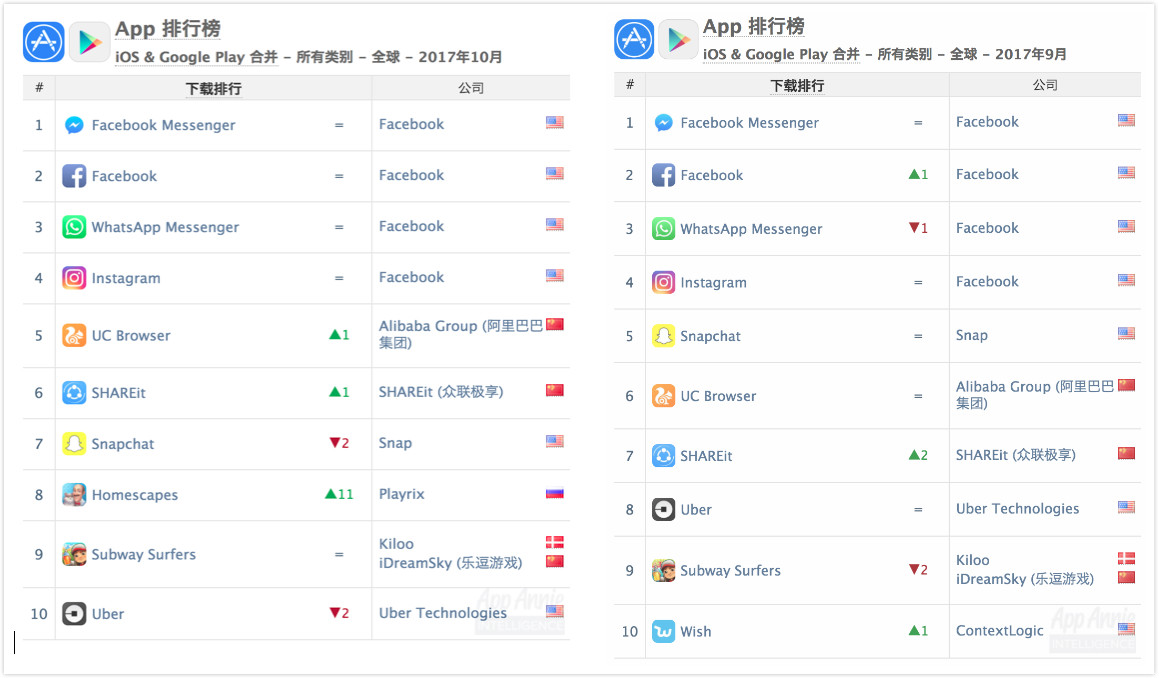
Task: Open Uber Technologies link in September 2017 chart
Action: (x=1017, y=509)
